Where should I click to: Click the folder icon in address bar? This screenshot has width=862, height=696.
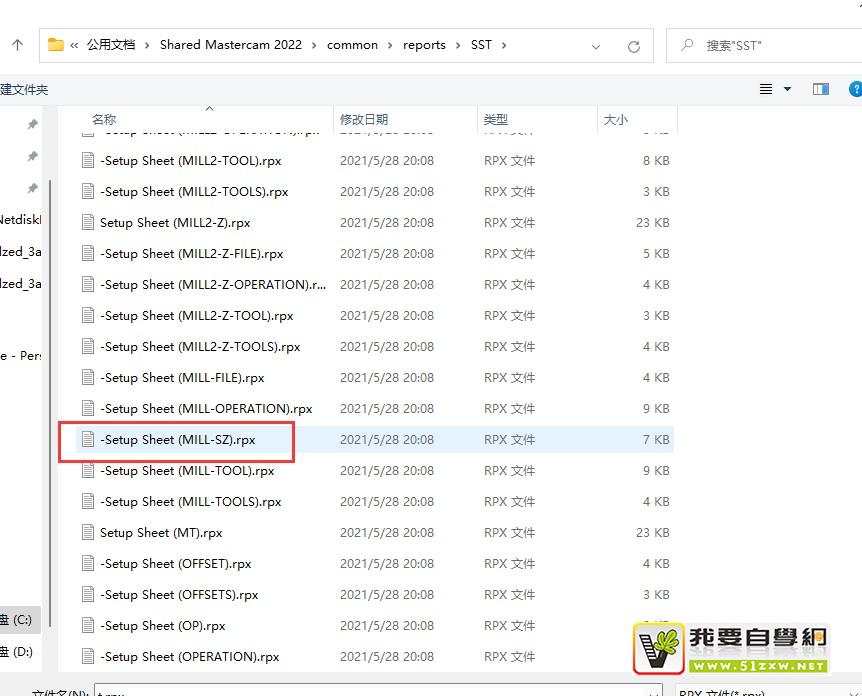click(55, 45)
